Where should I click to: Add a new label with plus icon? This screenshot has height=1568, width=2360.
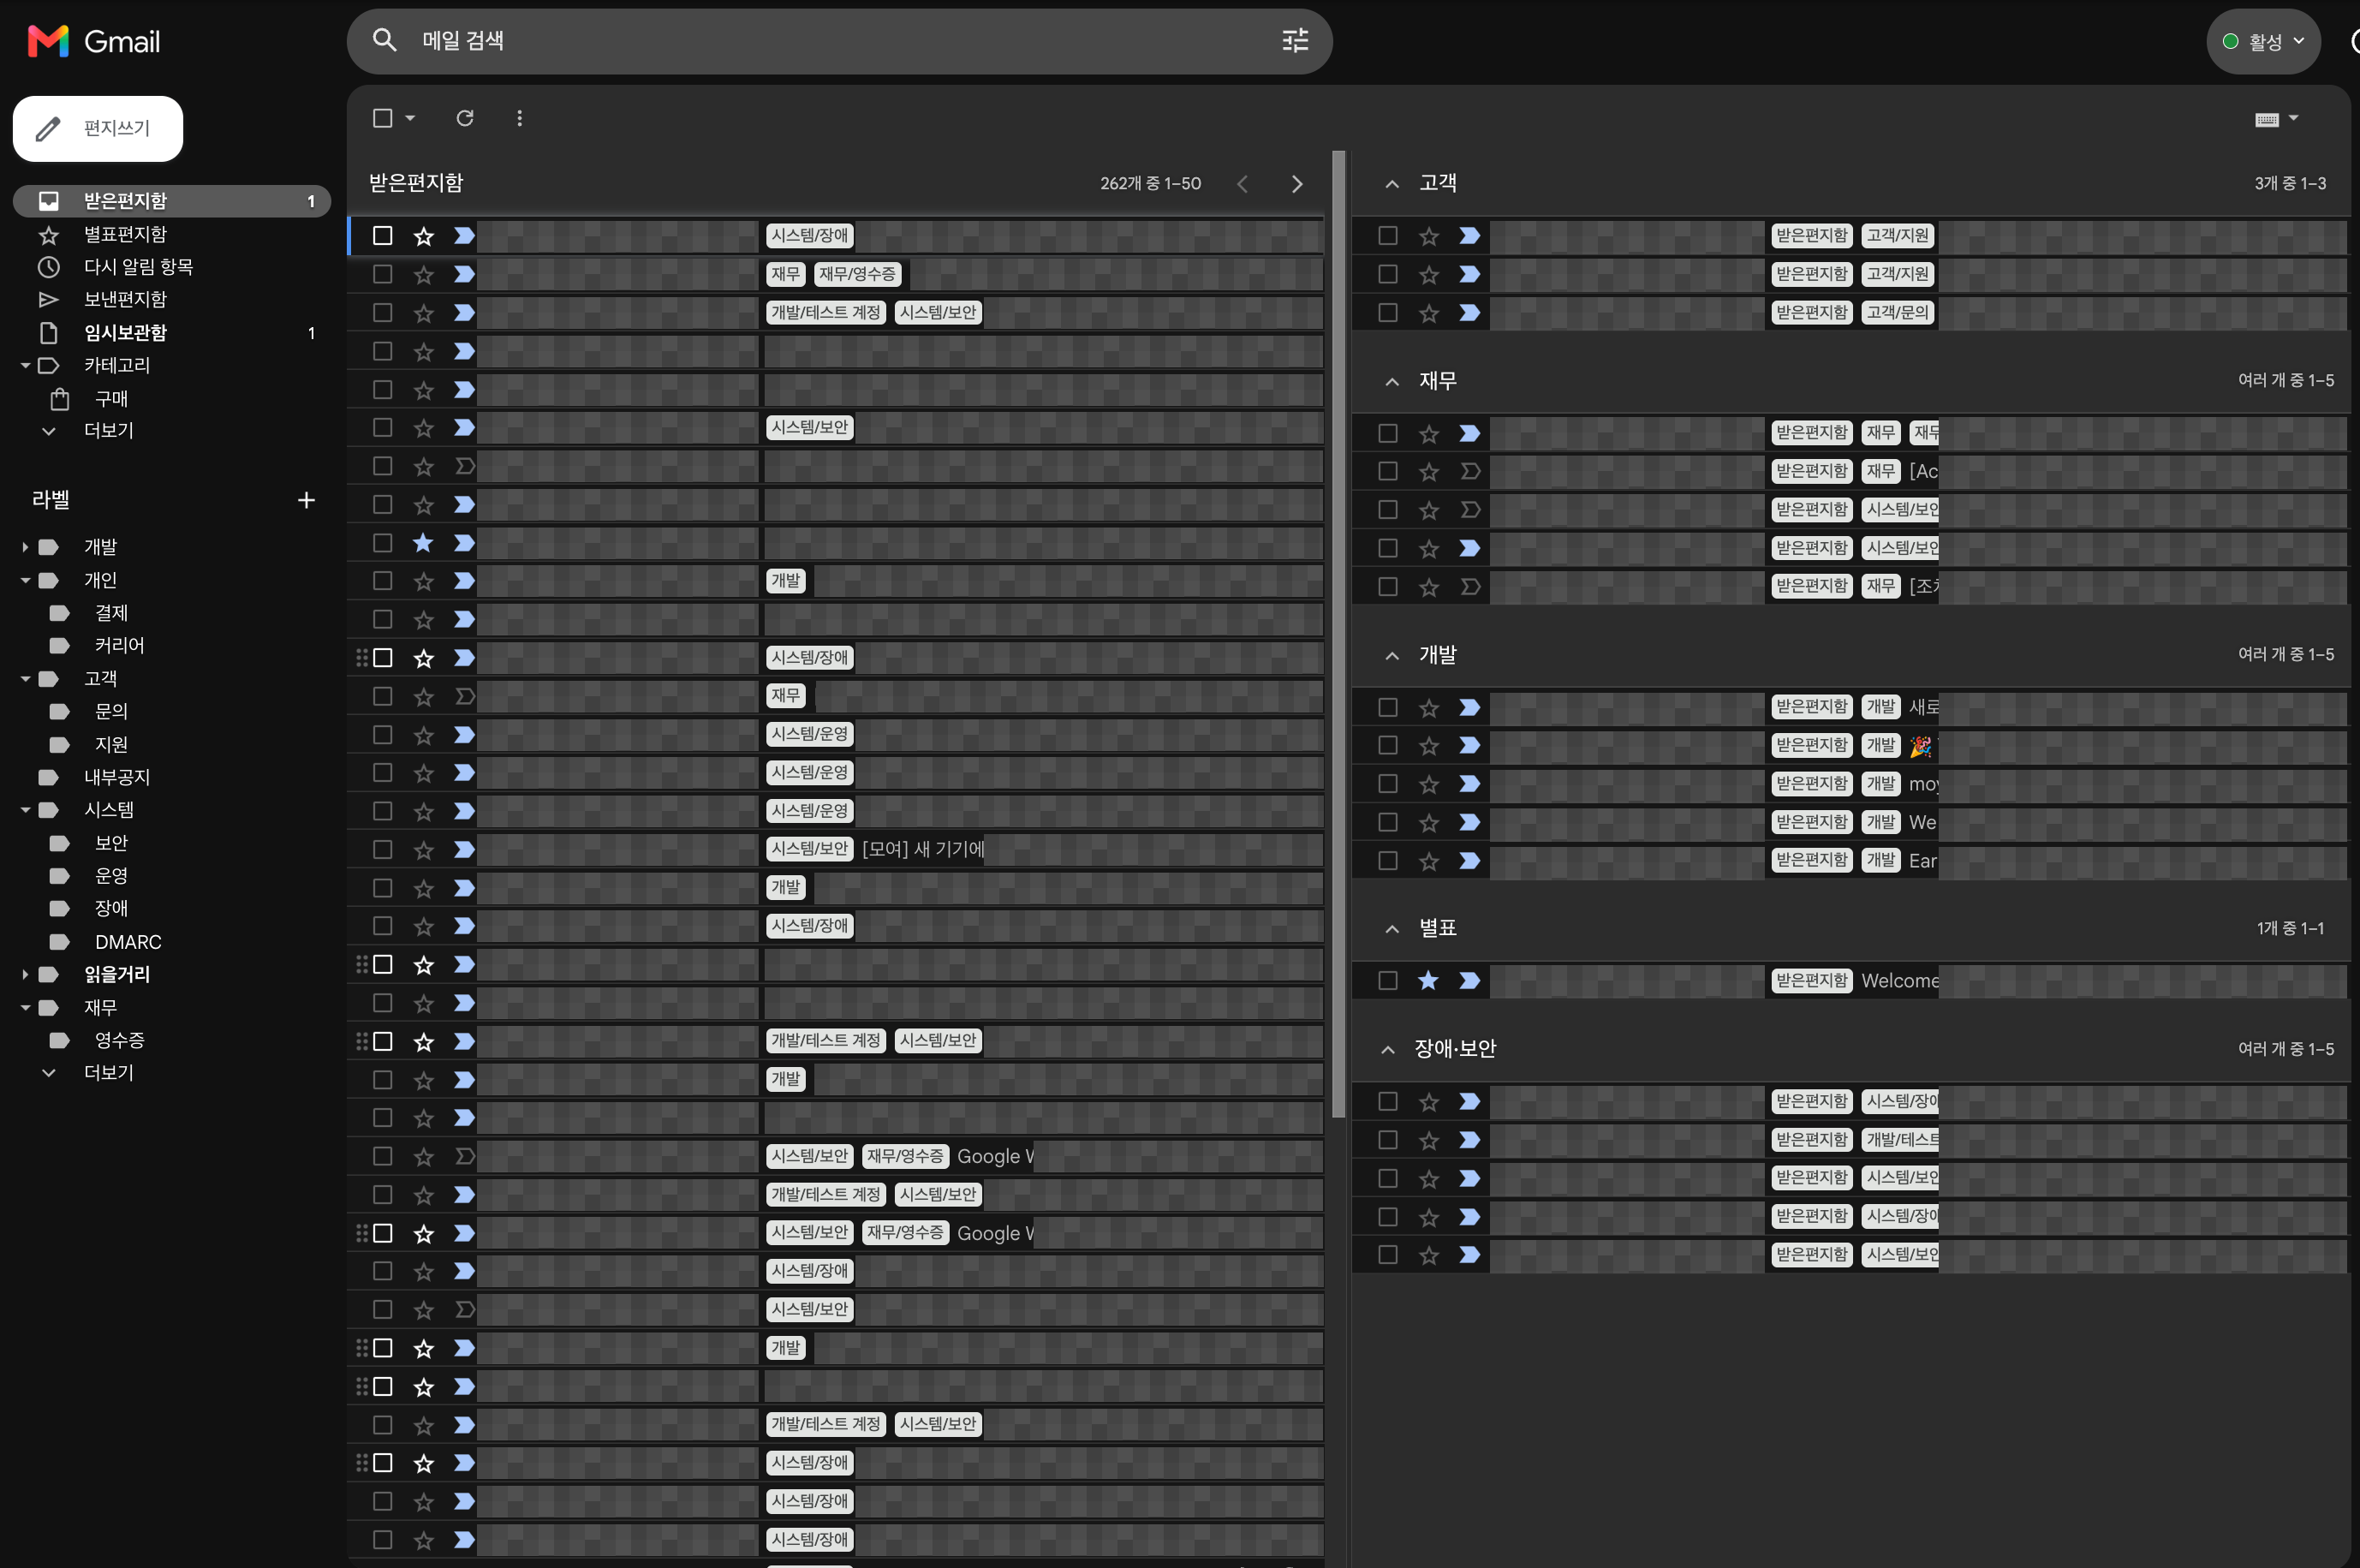tap(306, 500)
